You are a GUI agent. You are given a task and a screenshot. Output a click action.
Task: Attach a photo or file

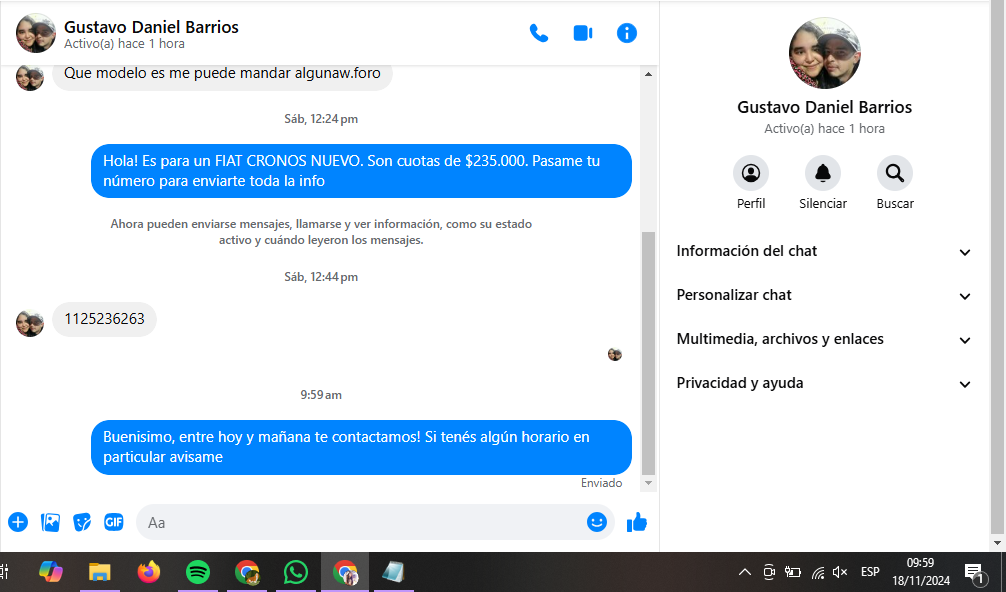[50, 522]
